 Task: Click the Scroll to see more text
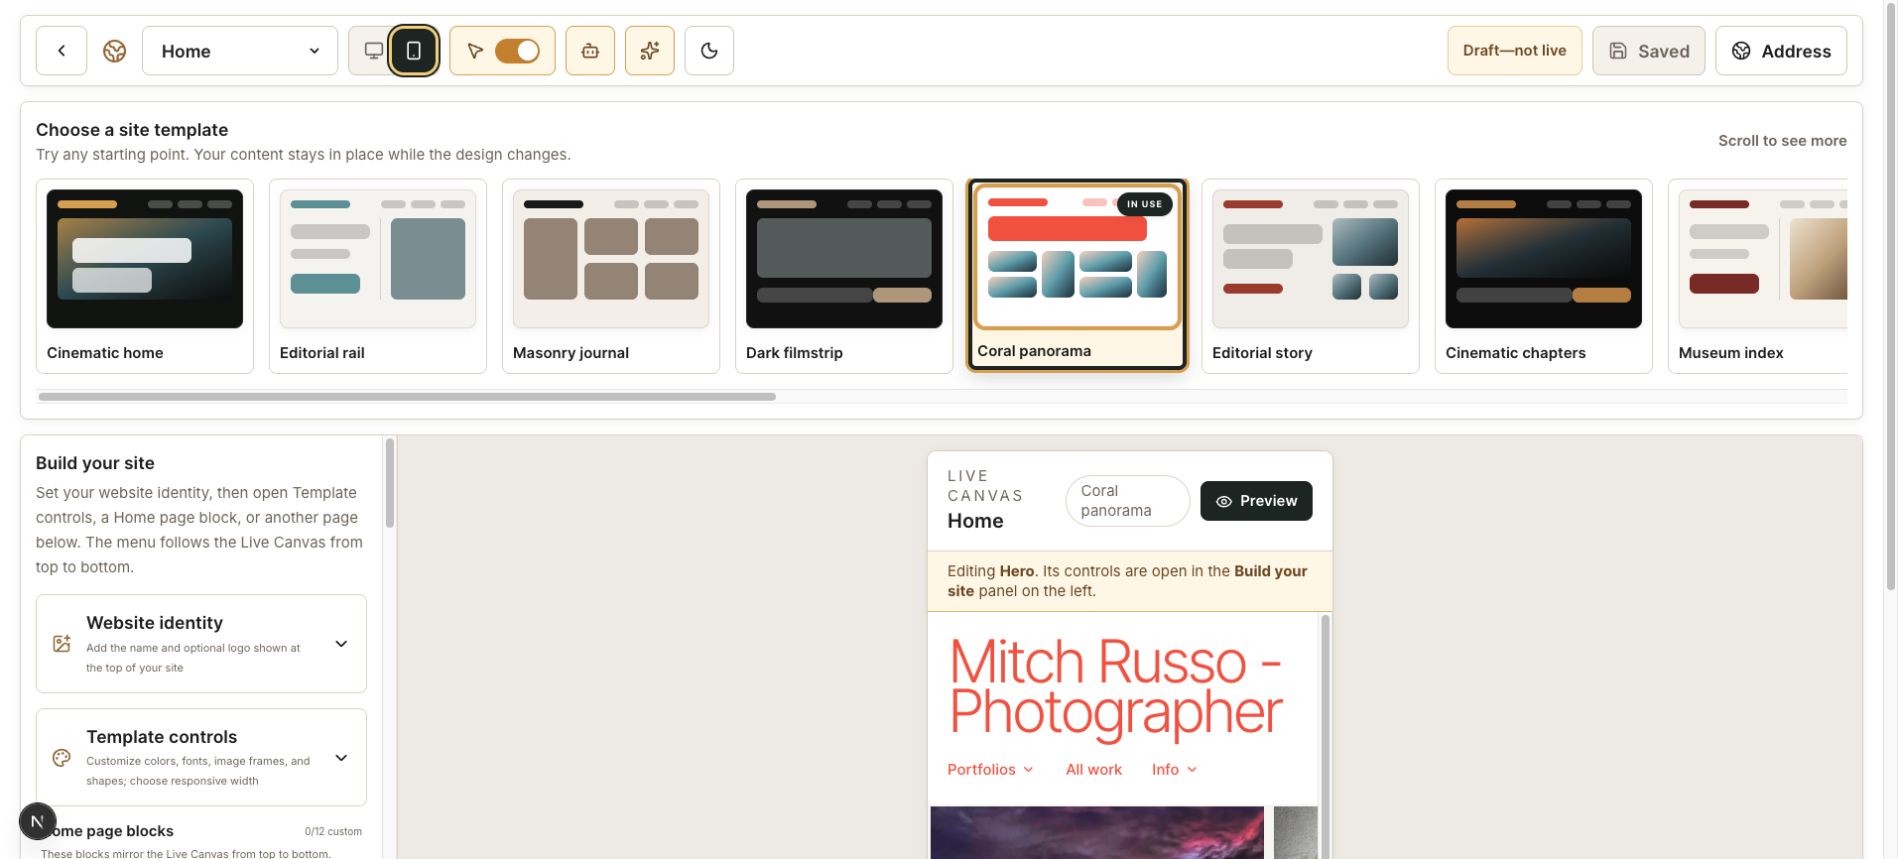[1782, 141]
